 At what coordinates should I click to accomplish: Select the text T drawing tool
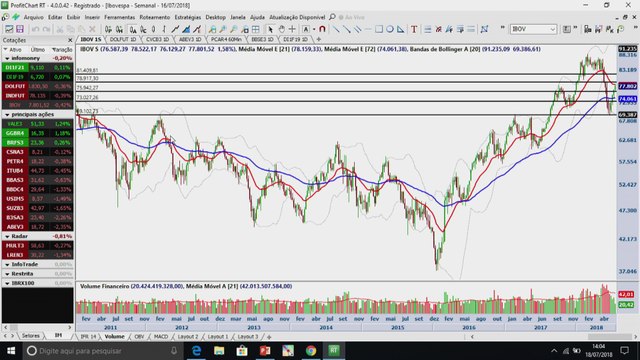[414, 29]
